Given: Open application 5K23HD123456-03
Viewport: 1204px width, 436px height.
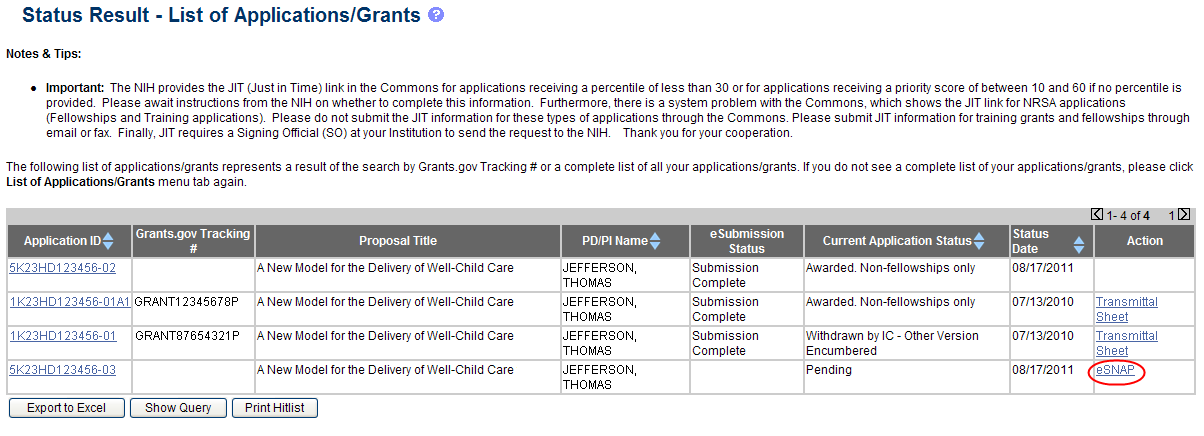Looking at the screenshot, I should pos(62,370).
